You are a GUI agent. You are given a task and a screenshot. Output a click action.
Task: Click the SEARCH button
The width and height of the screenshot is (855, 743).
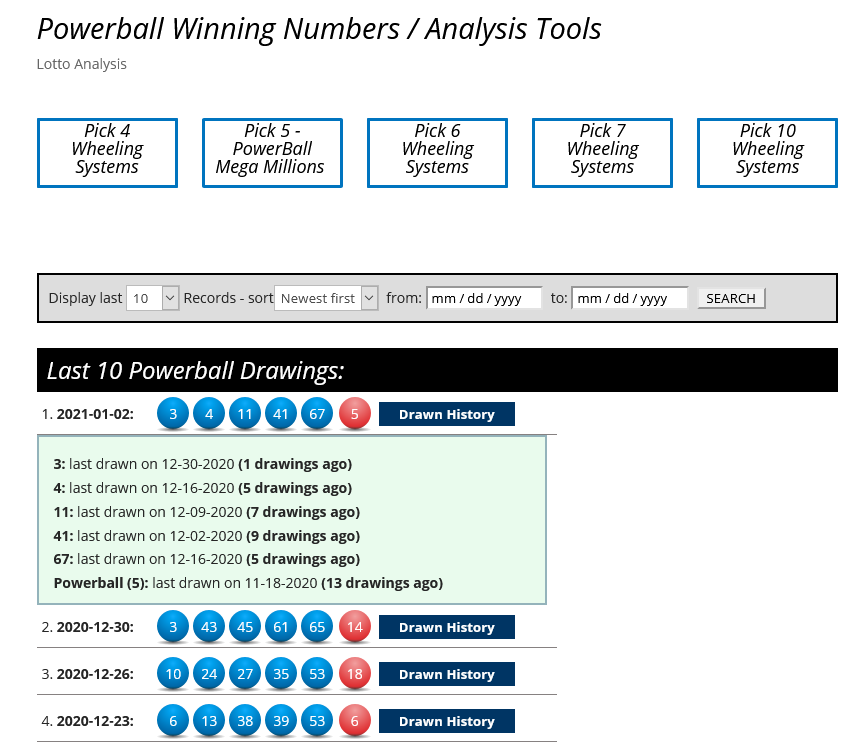[731, 298]
